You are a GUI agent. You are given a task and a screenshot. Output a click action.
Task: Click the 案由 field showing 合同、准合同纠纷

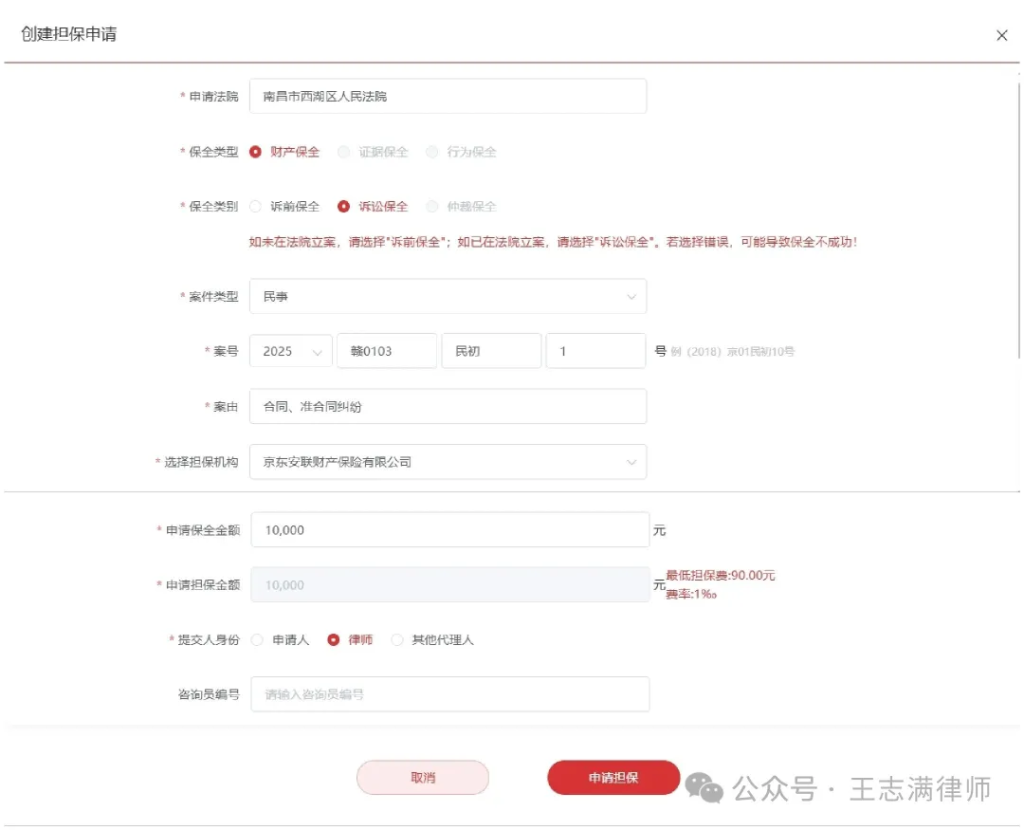(448, 406)
